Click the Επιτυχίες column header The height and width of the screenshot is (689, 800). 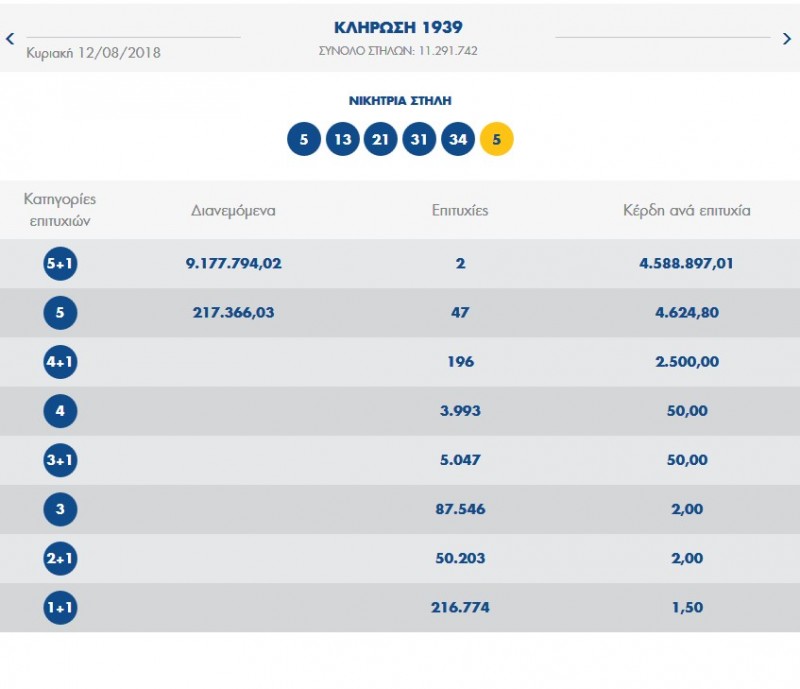pos(460,211)
